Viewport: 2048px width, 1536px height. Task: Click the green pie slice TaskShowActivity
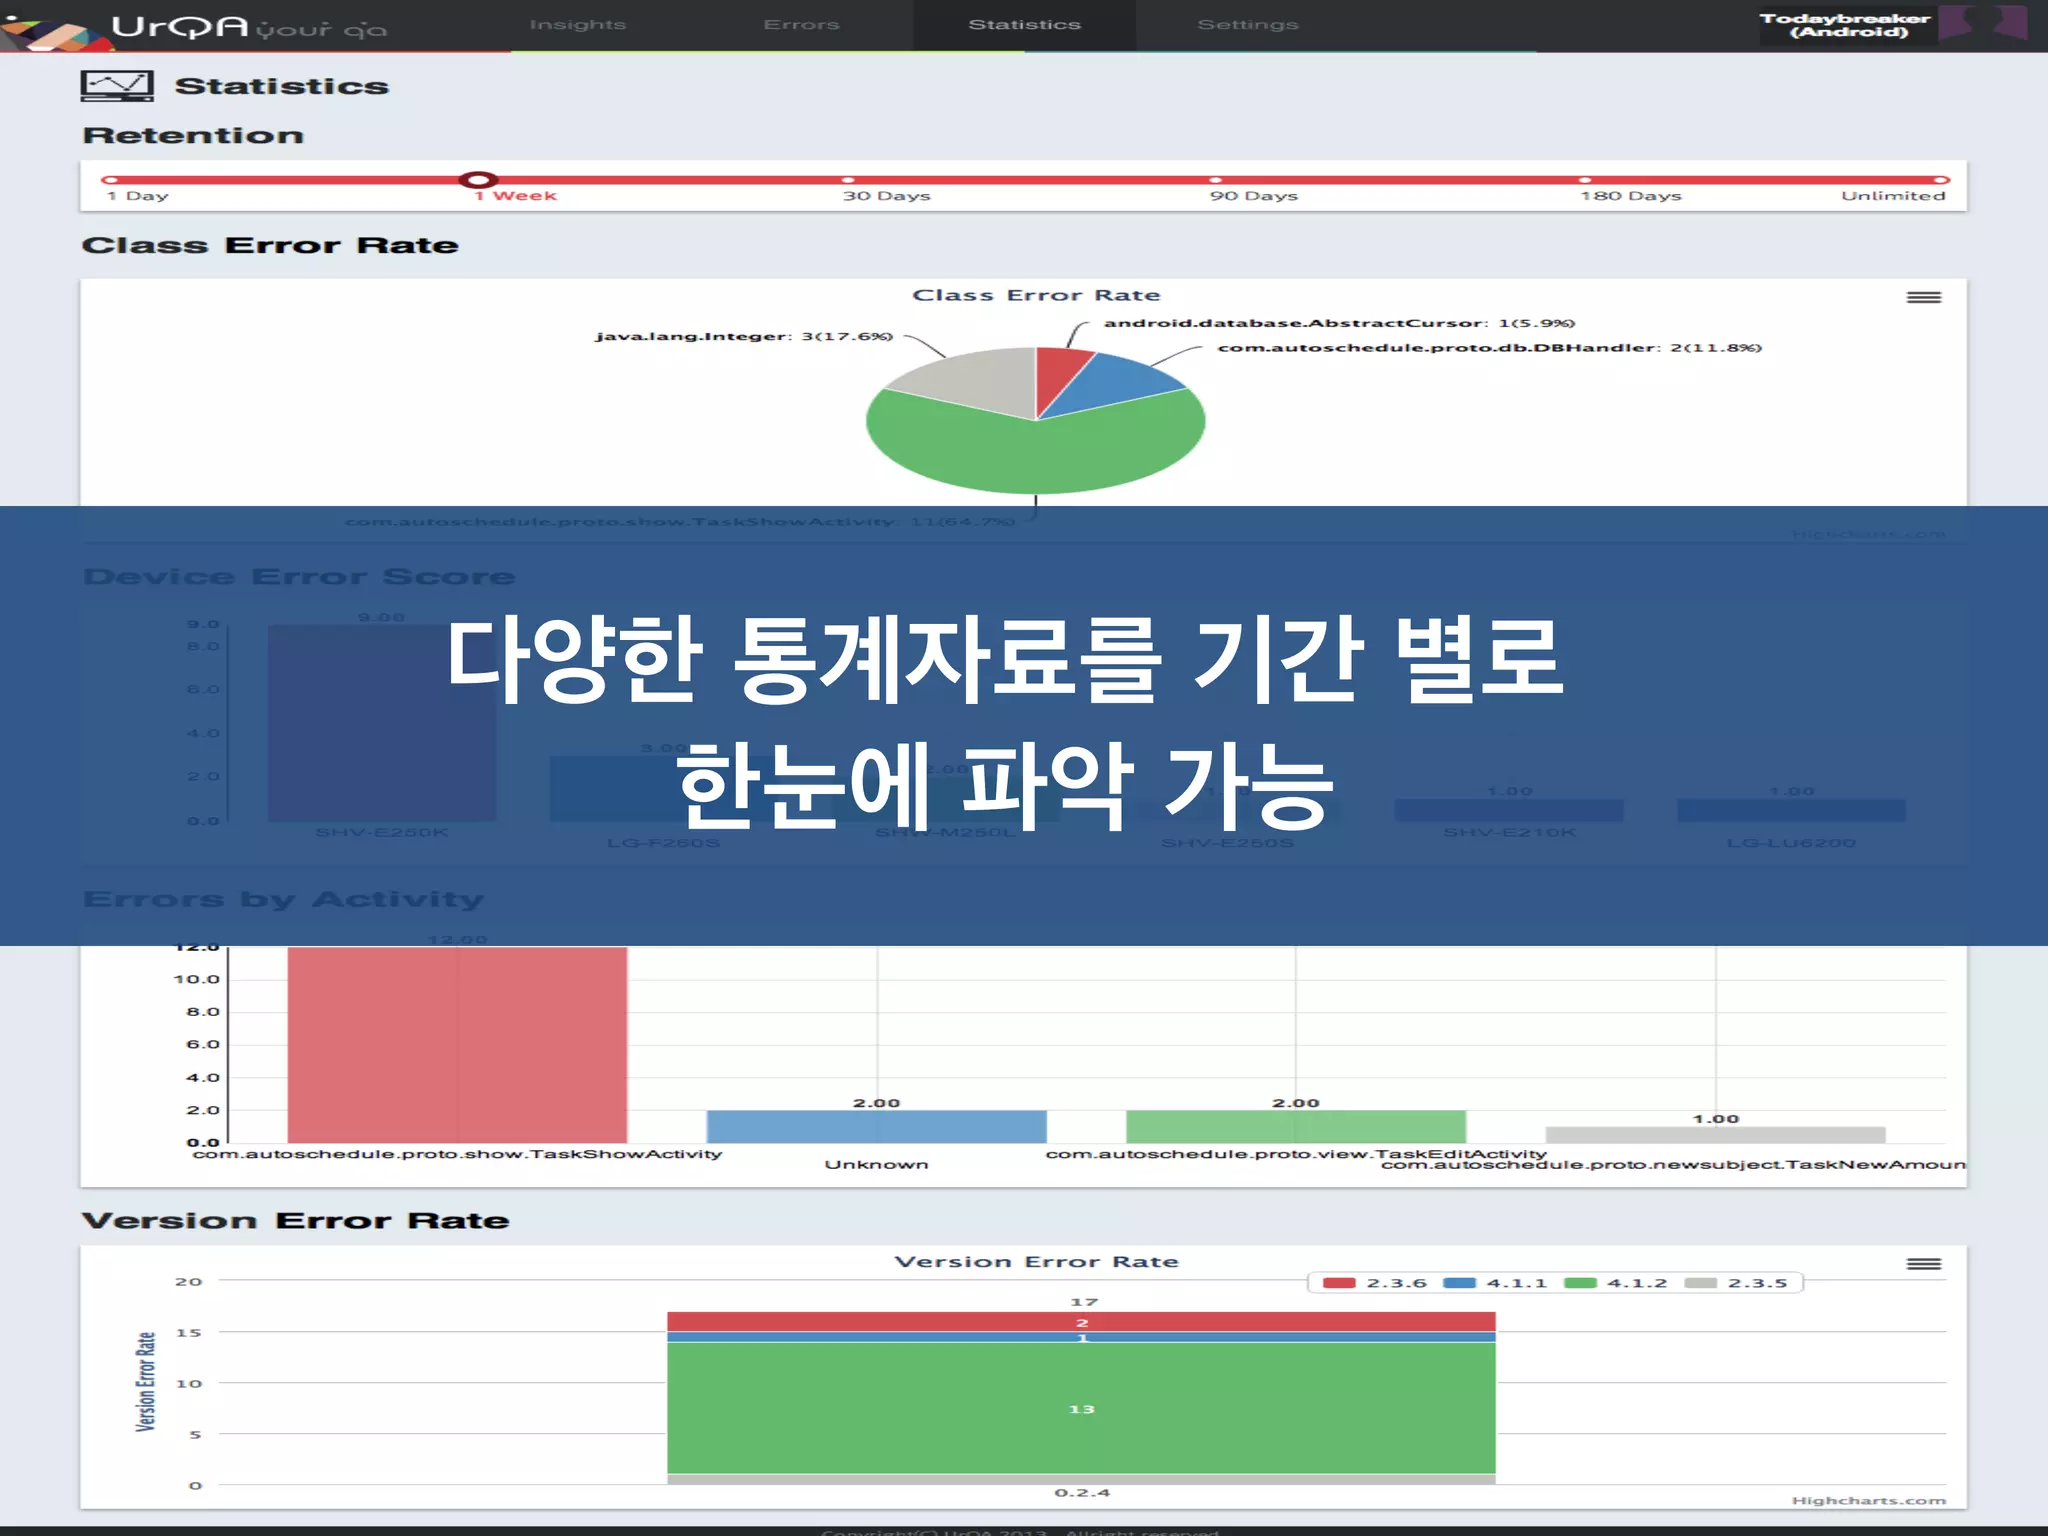coord(1035,455)
